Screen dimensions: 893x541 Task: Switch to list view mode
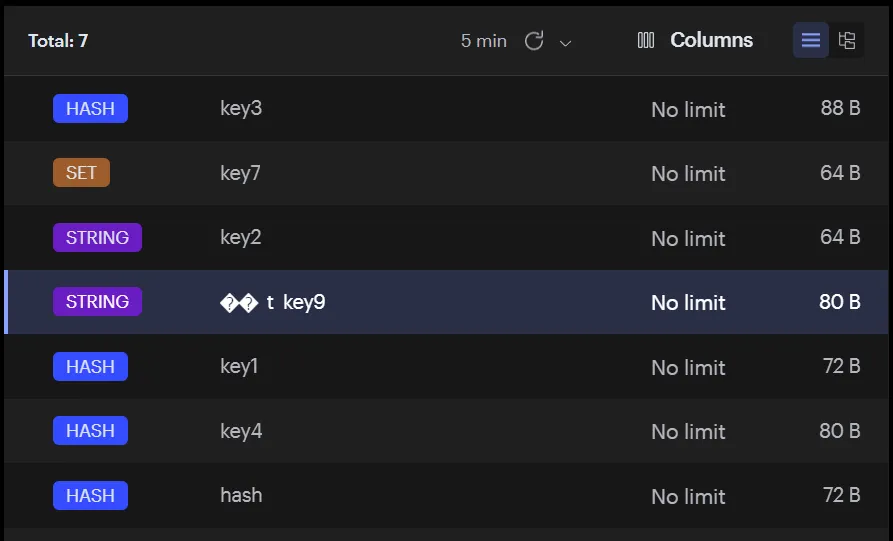click(x=811, y=40)
